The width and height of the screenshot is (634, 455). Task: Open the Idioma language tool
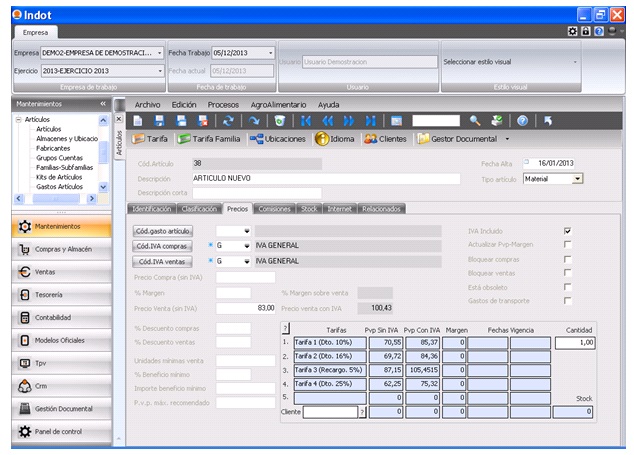pyautogui.click(x=335, y=139)
